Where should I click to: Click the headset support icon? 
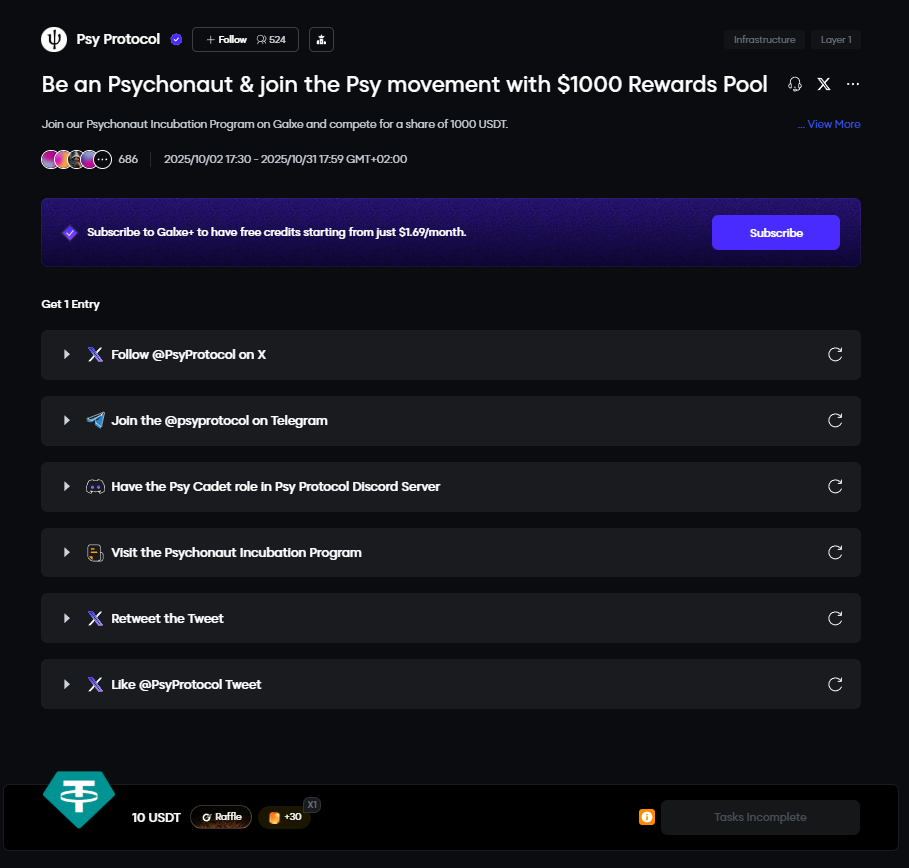click(795, 85)
